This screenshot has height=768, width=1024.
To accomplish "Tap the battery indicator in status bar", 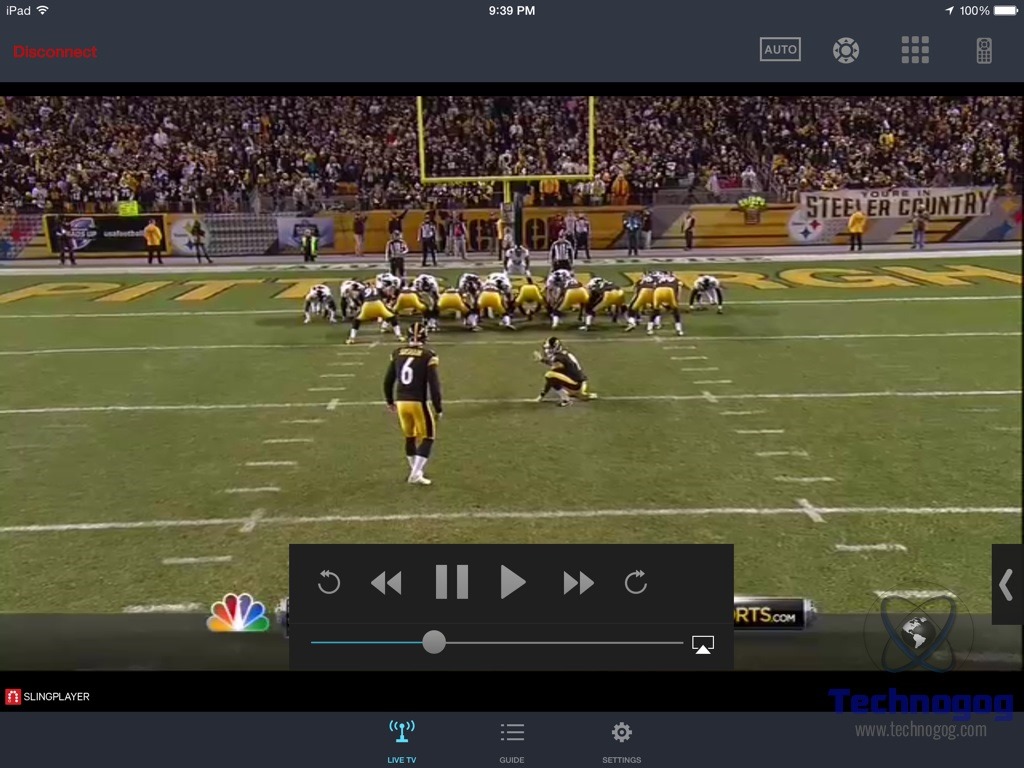I will click(x=1003, y=10).
